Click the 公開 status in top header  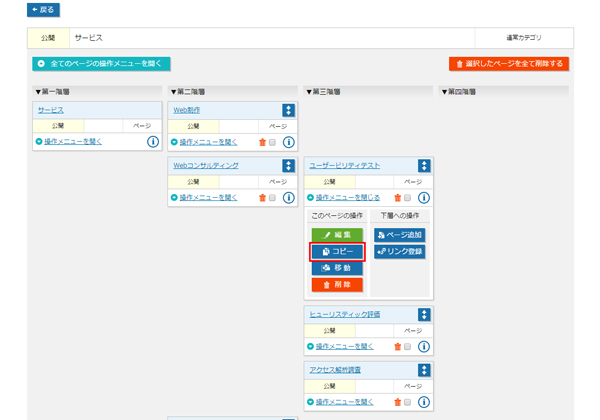48,38
